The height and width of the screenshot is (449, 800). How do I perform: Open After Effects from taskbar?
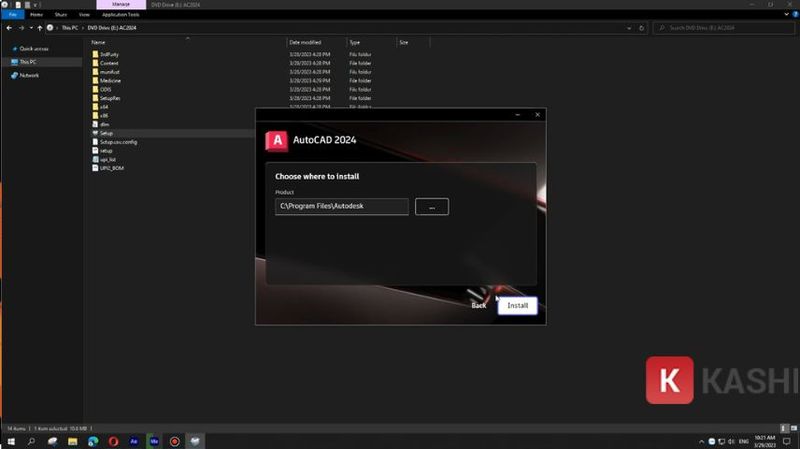click(134, 440)
